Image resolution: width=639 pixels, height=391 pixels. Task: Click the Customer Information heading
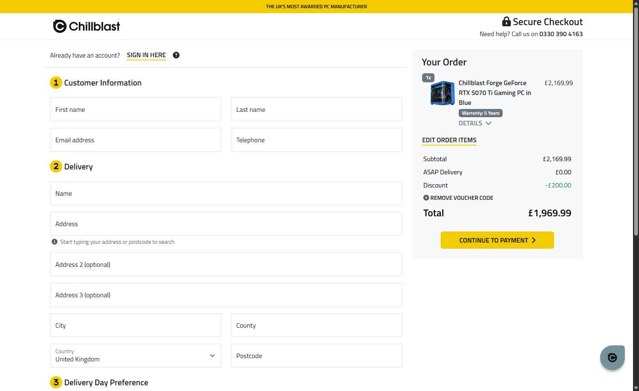click(x=103, y=83)
